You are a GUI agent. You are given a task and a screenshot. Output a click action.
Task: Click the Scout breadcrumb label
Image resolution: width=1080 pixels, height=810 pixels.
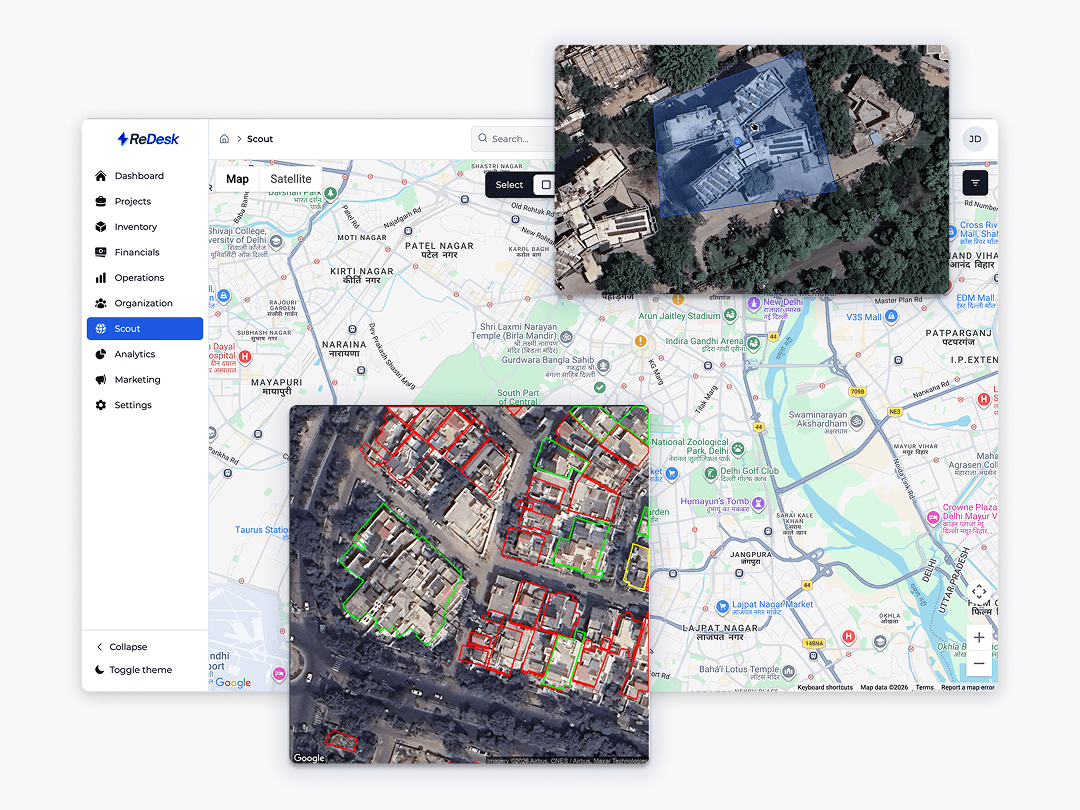[260, 139]
